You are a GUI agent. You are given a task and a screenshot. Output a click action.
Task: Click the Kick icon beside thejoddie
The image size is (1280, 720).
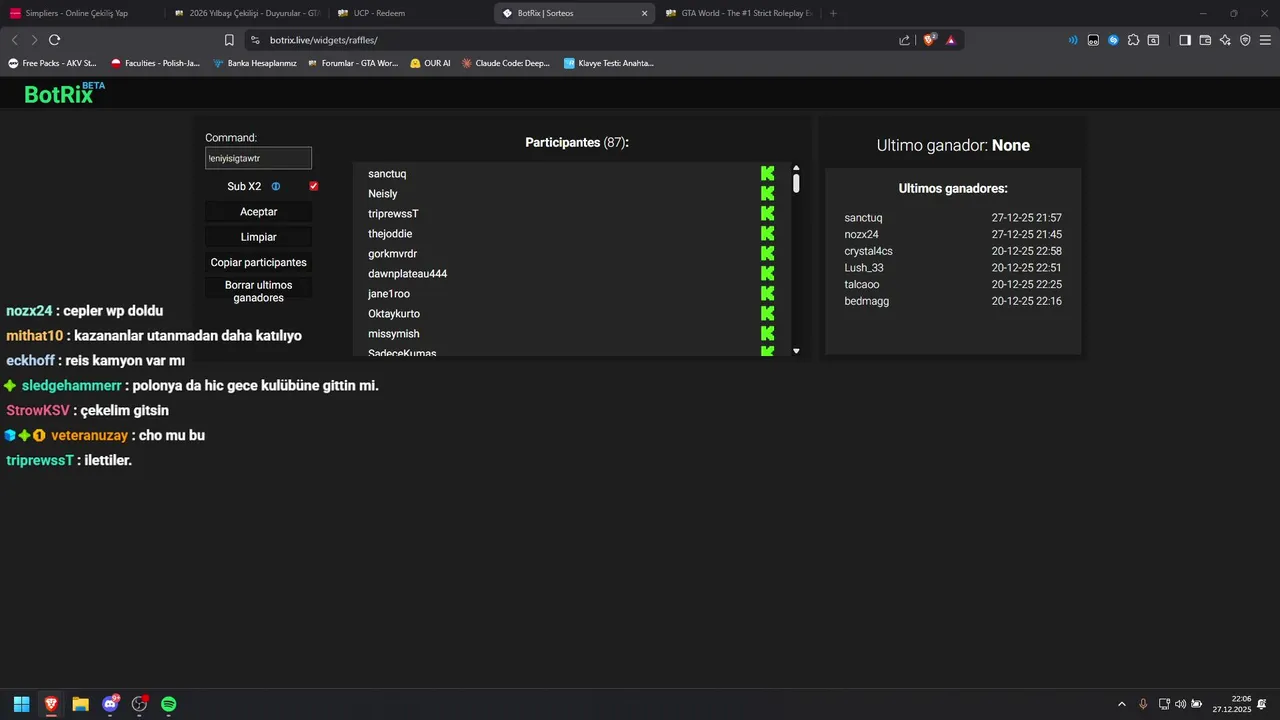tap(767, 234)
